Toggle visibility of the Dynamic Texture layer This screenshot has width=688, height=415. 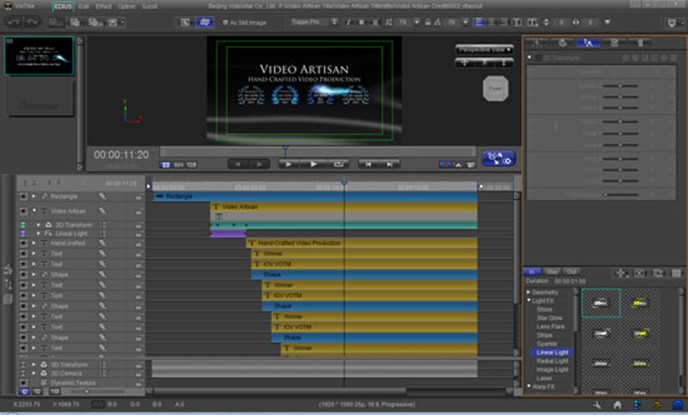23,383
